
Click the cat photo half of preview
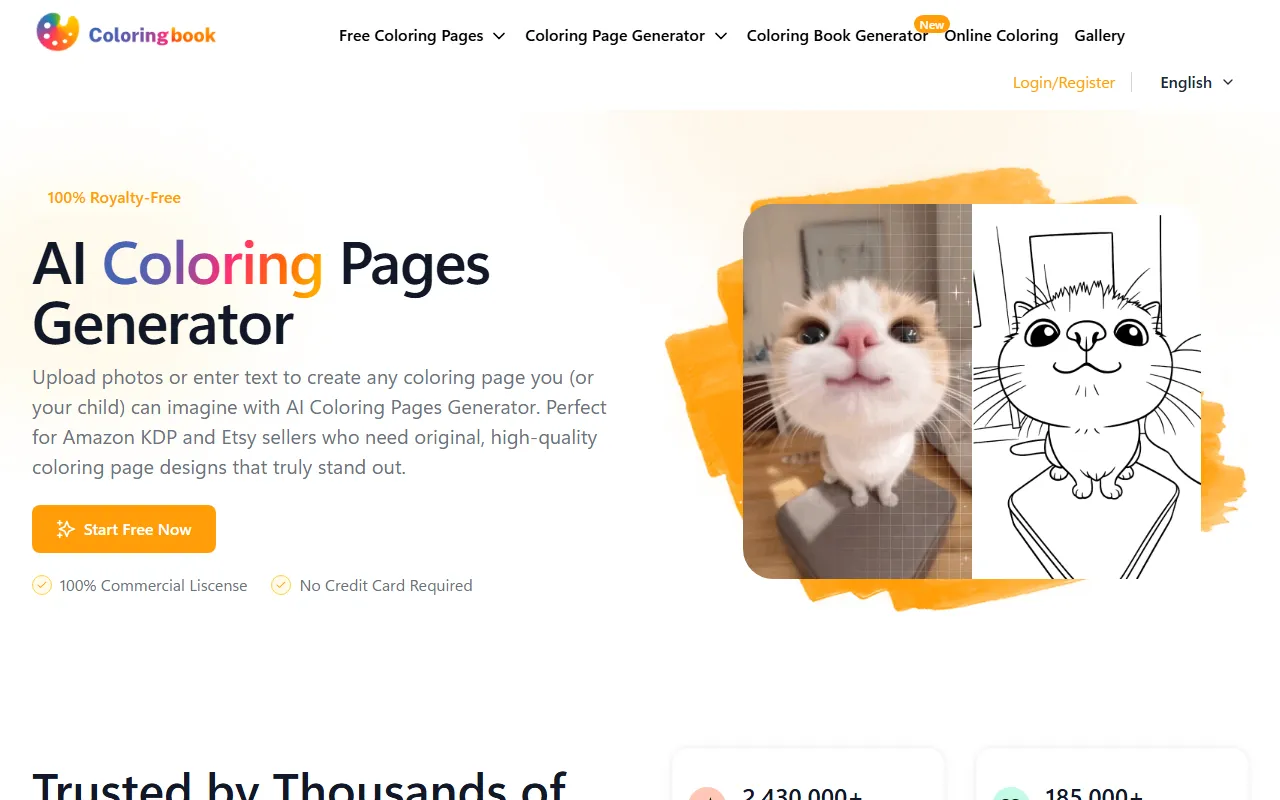[x=857, y=391]
